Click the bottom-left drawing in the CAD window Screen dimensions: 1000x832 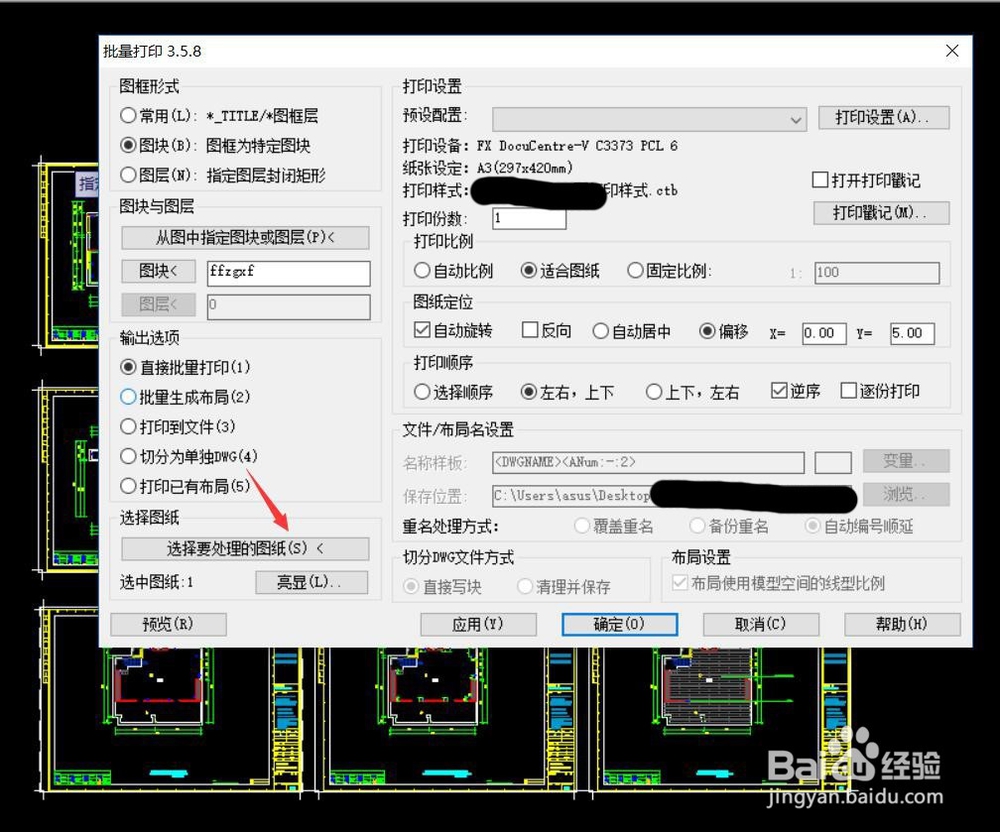coord(172,718)
